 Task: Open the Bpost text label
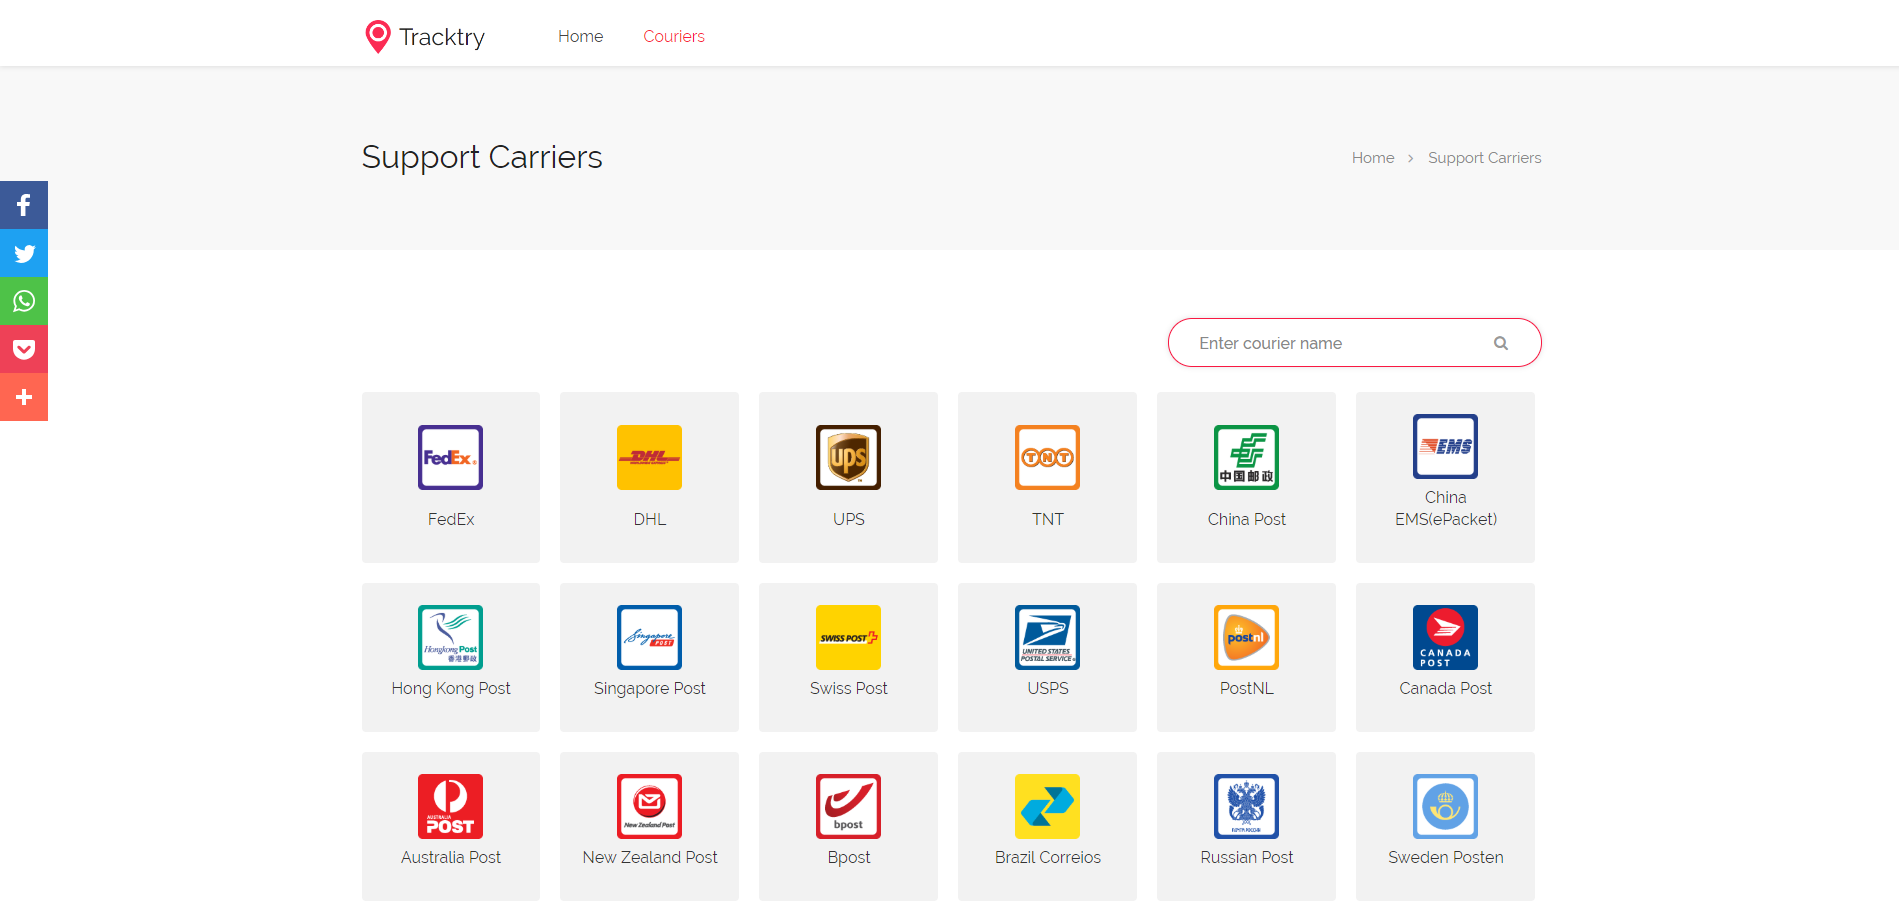coord(849,857)
